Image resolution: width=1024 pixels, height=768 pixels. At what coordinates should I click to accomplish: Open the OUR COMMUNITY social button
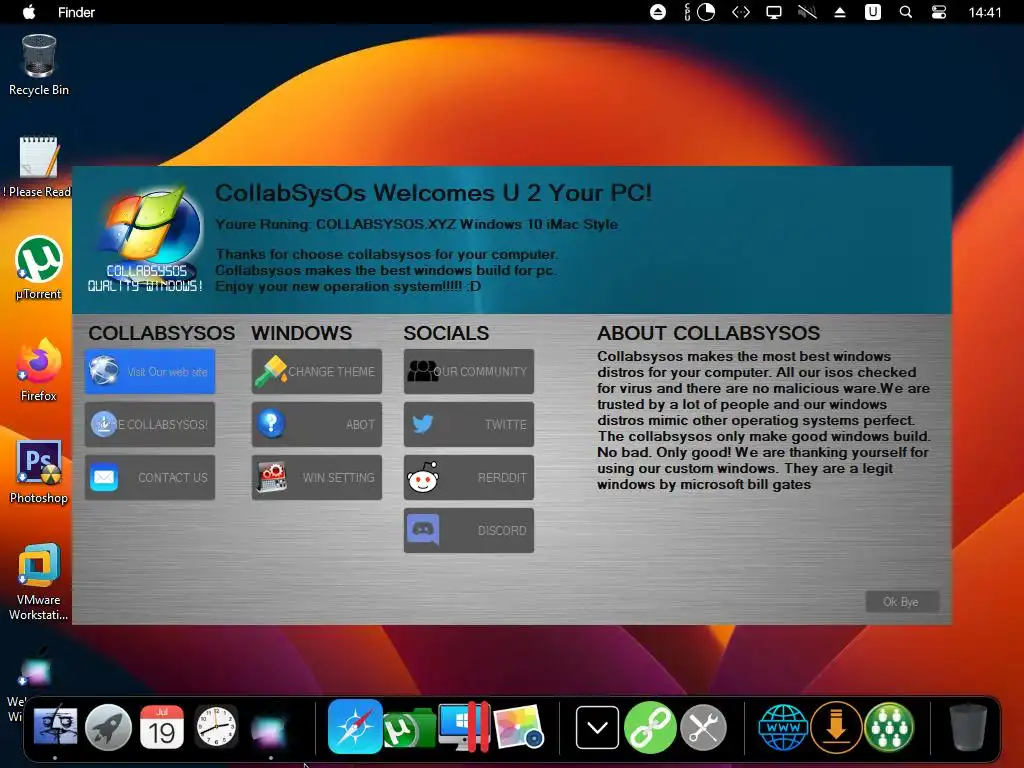point(469,372)
